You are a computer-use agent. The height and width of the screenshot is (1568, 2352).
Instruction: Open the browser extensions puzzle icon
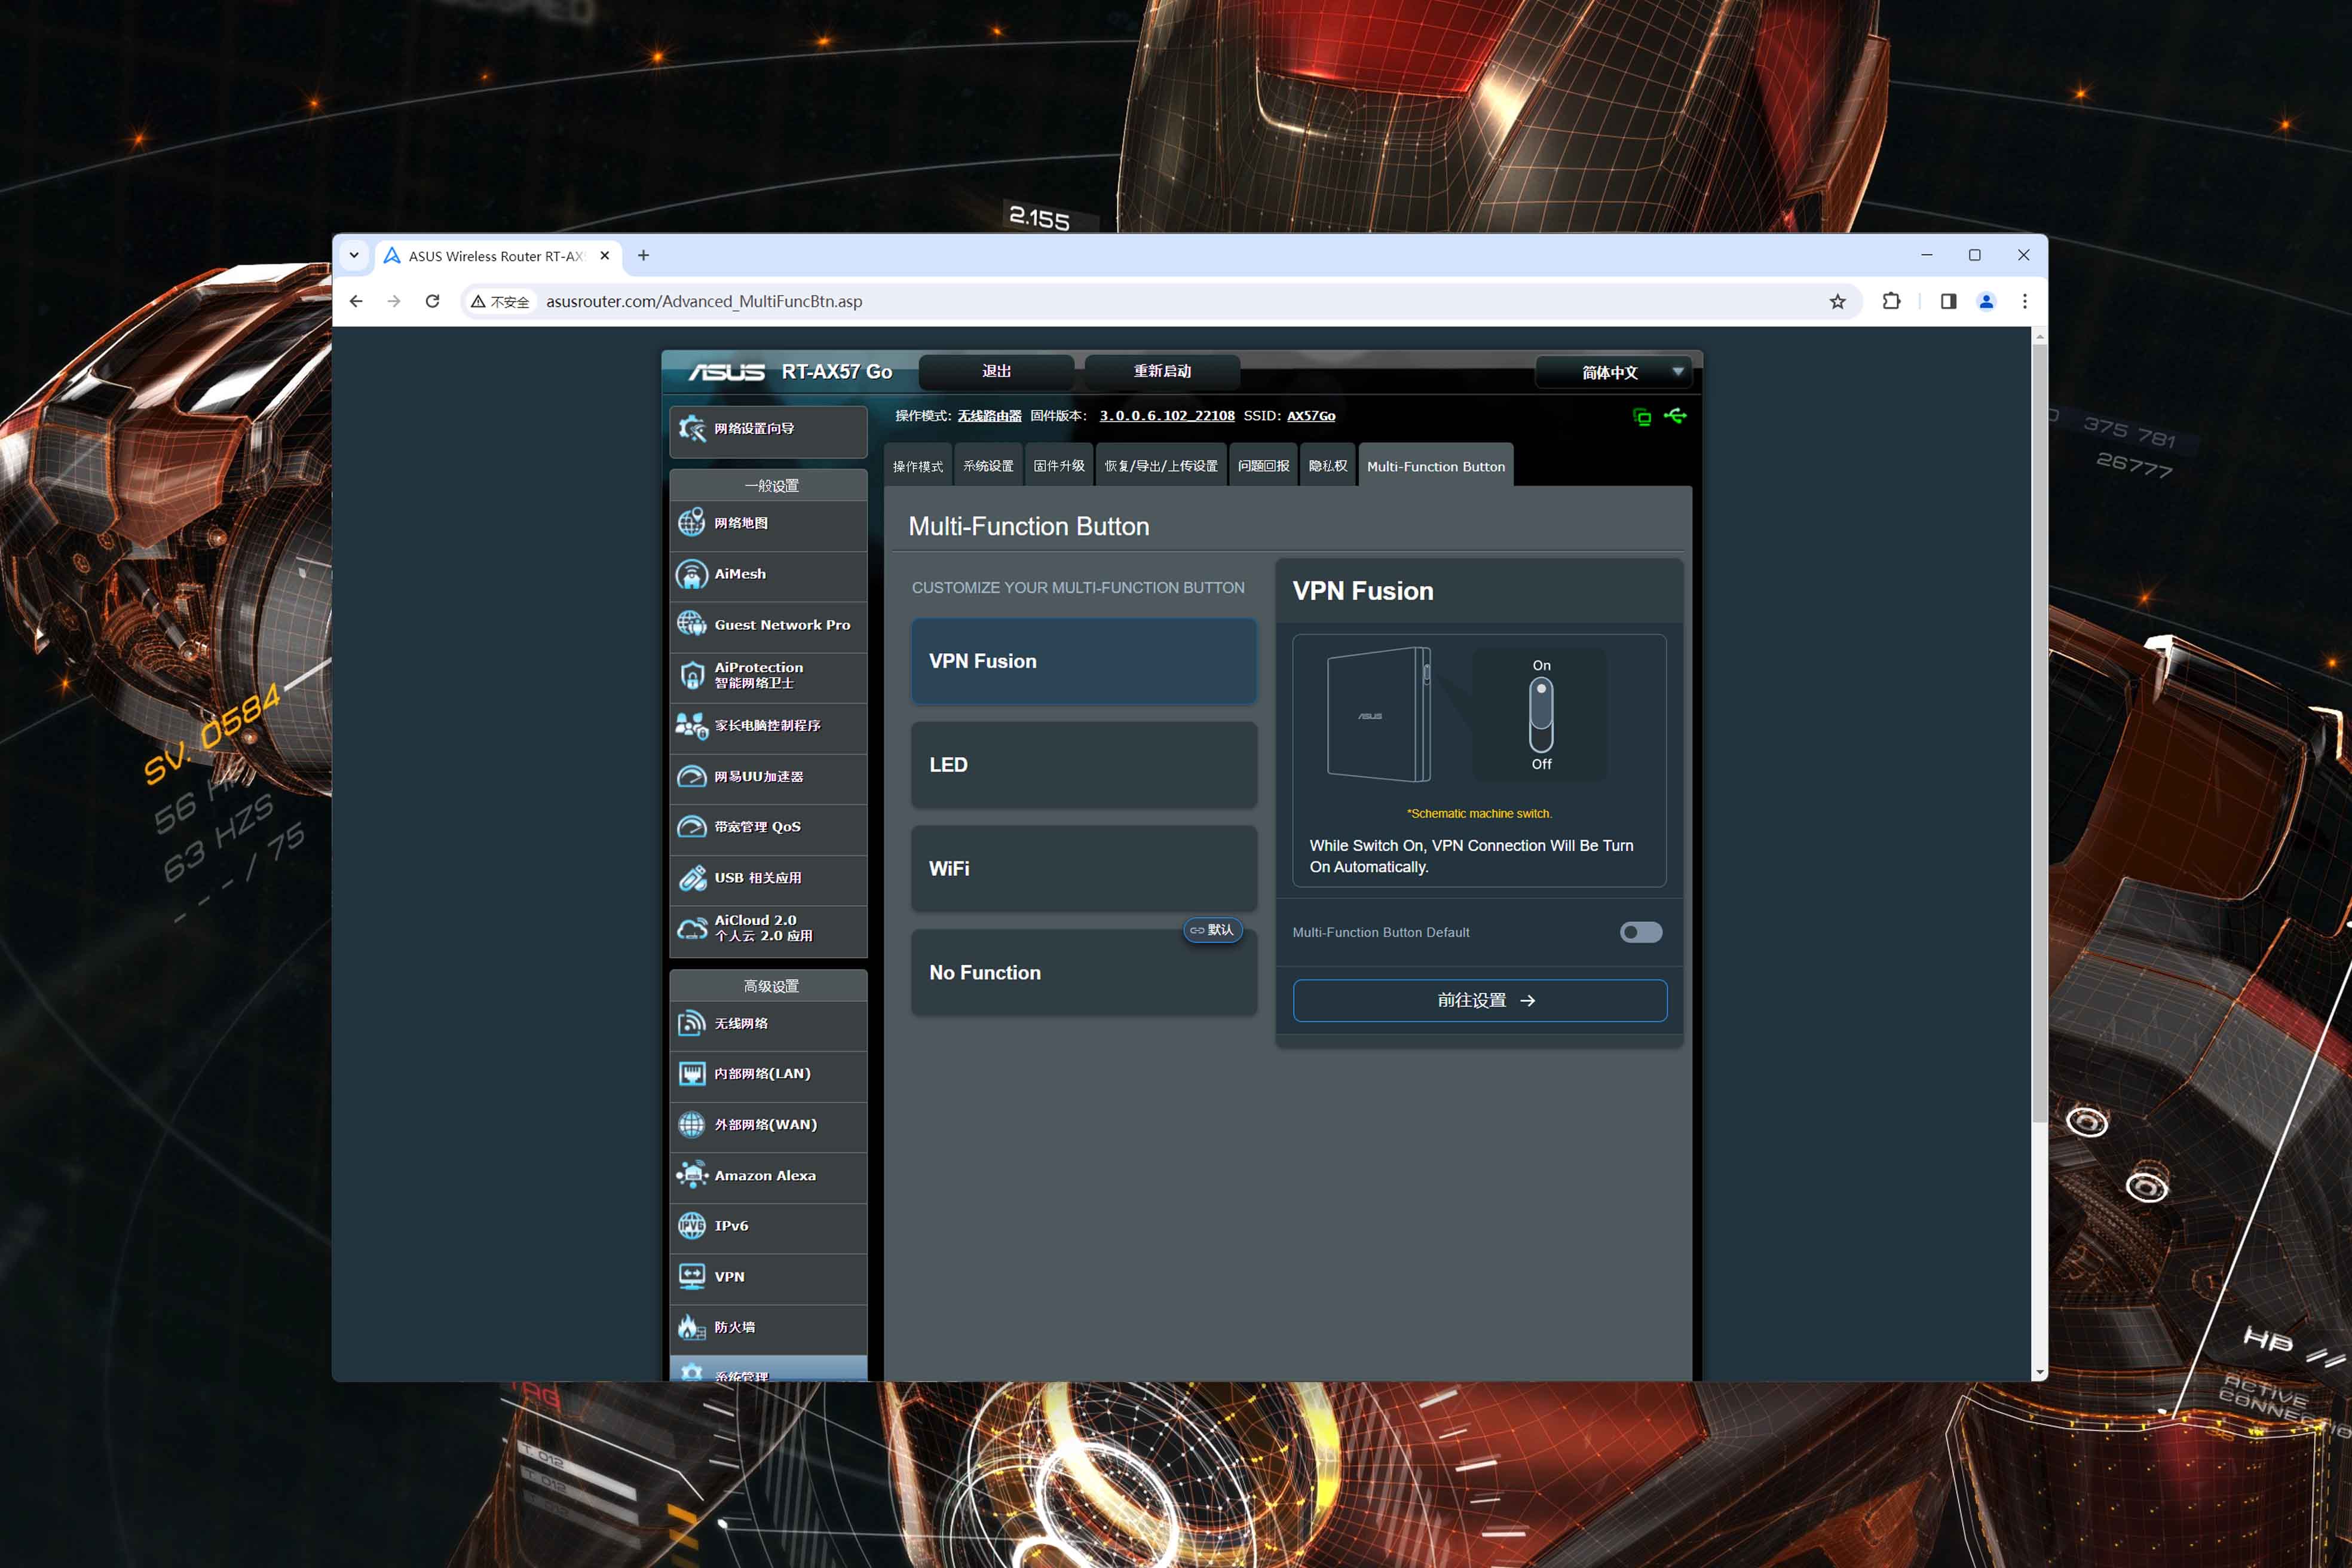pos(1891,301)
